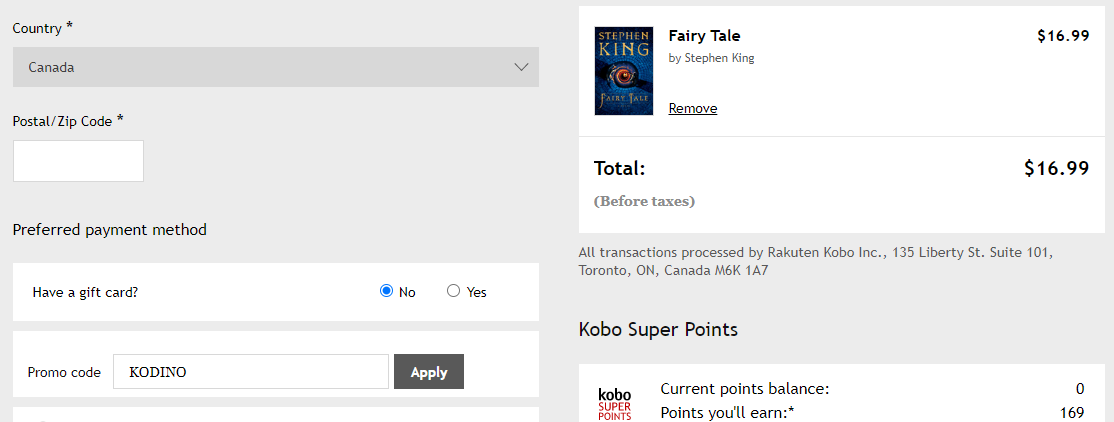Click the Promo code field containing KODINO
Image resolution: width=1114 pixels, height=422 pixels.
pyautogui.click(x=251, y=372)
